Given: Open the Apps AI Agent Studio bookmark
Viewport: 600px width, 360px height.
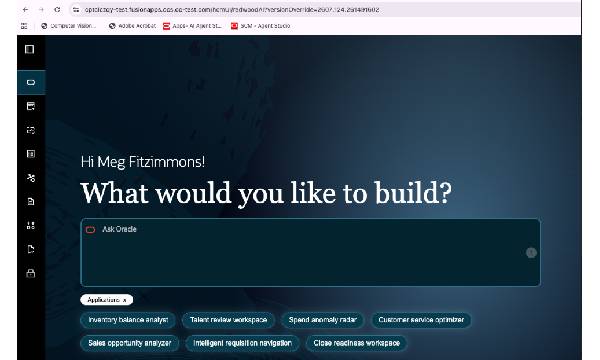Looking at the screenshot, I should tap(192, 26).
